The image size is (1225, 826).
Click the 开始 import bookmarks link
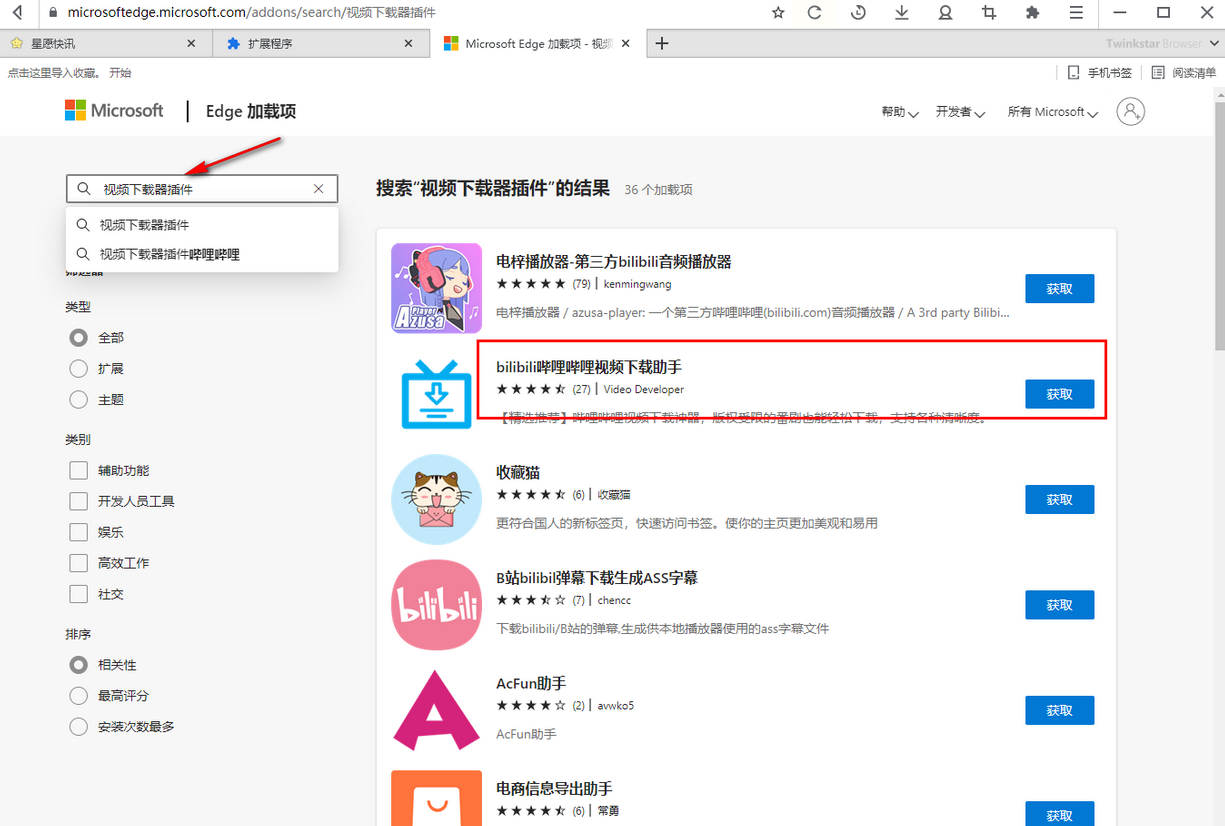(x=120, y=73)
